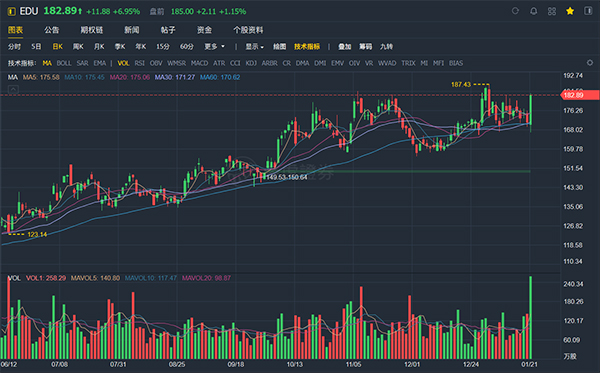Open the 显示 display dropdown
The image size is (600, 373).
(x=254, y=47)
